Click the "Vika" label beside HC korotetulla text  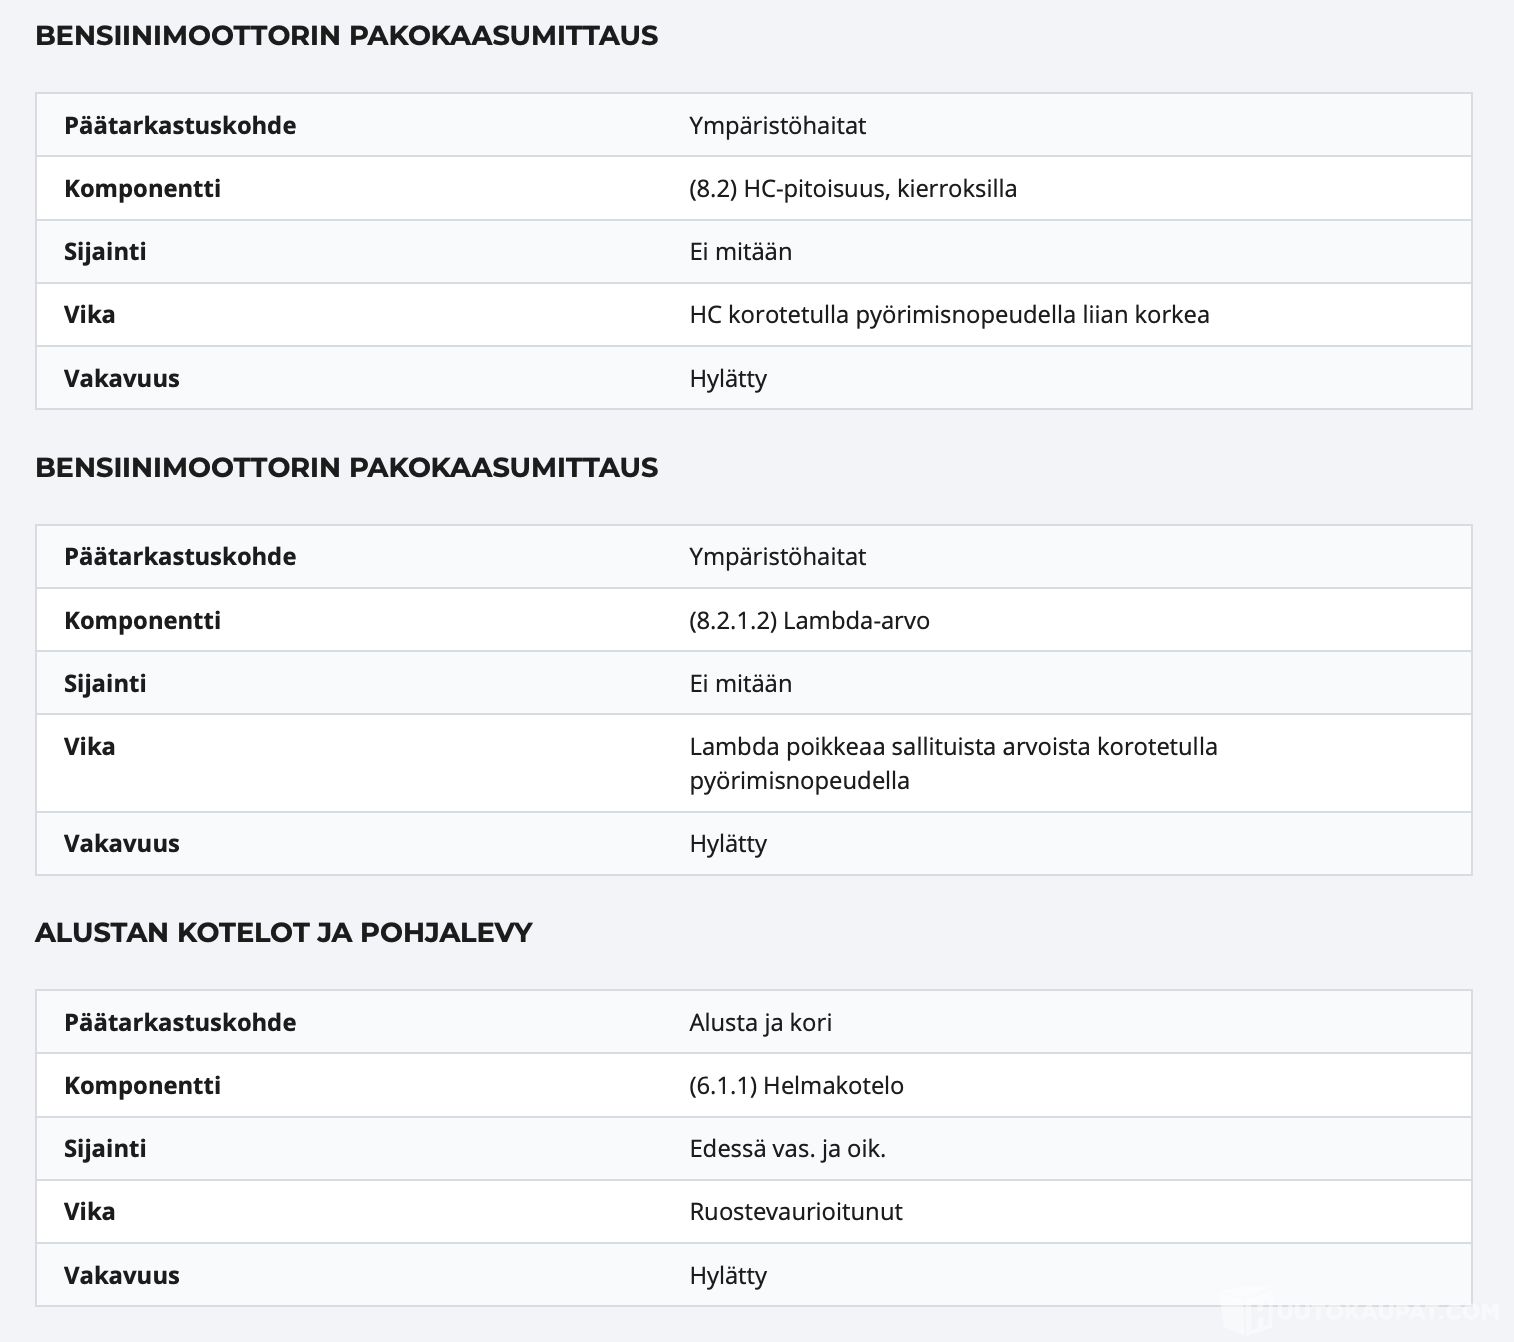click(x=89, y=314)
